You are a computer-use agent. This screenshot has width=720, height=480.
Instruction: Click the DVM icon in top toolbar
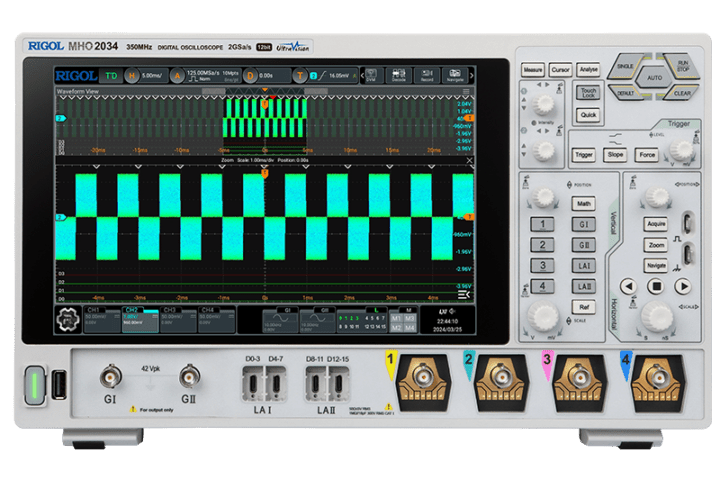pyautogui.click(x=371, y=75)
